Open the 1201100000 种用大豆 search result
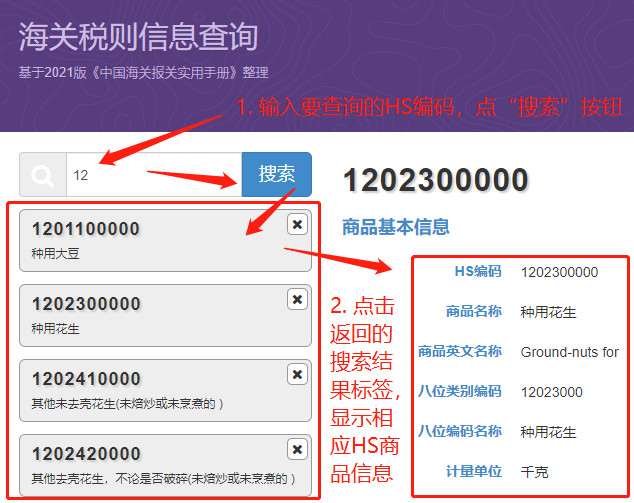The image size is (634, 503). click(150, 240)
